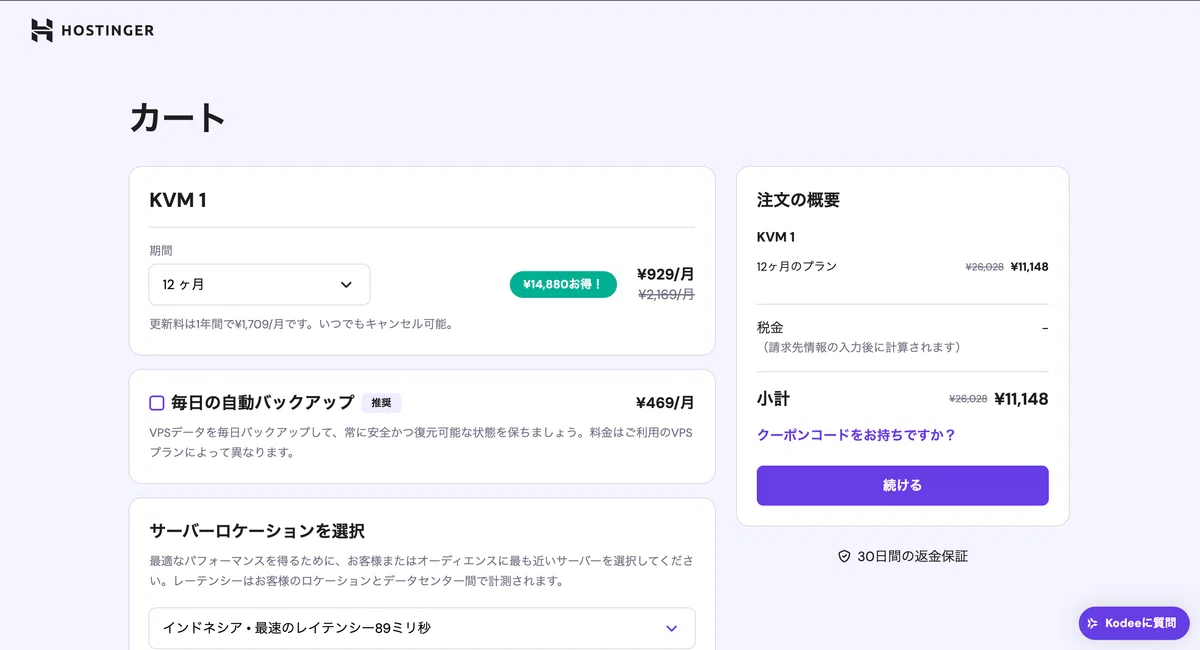Click the 税金 label in order summary
The image size is (1200, 650).
pyautogui.click(x=770, y=328)
